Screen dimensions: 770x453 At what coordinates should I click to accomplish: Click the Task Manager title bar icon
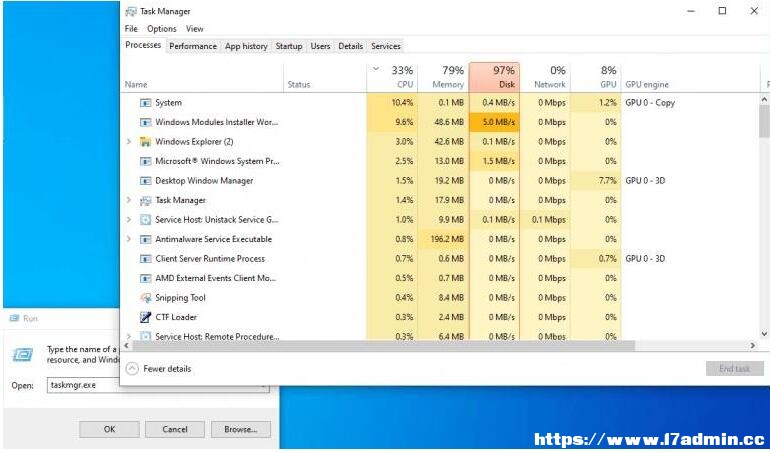[131, 11]
